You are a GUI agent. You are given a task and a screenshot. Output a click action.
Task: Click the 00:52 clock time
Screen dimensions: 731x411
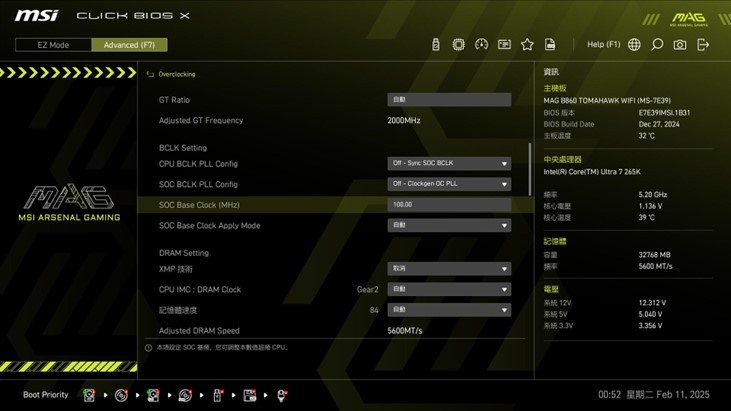[x=609, y=395]
